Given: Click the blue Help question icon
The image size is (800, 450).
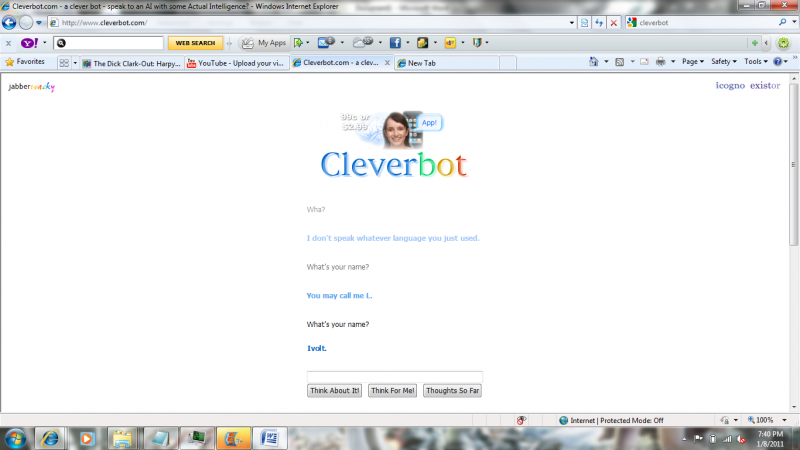Looking at the screenshot, I should pos(778,62).
